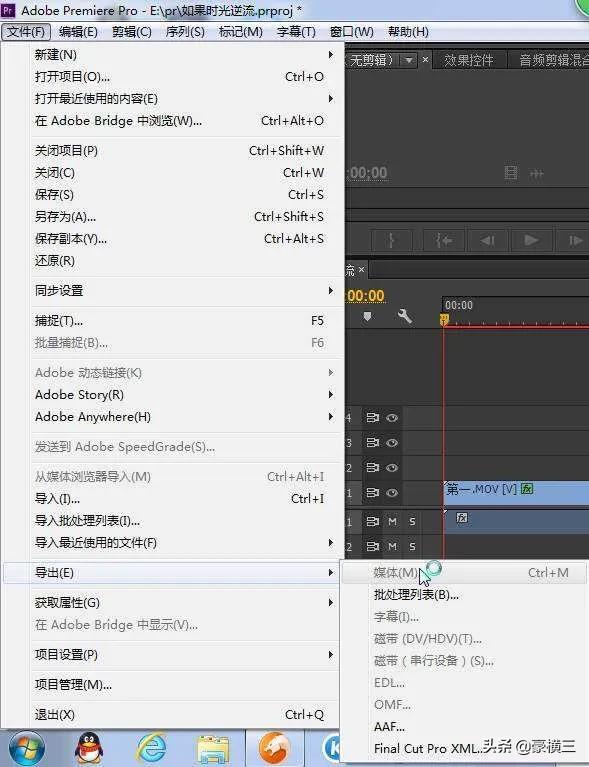Open the 序列(S) menu

pos(185,32)
